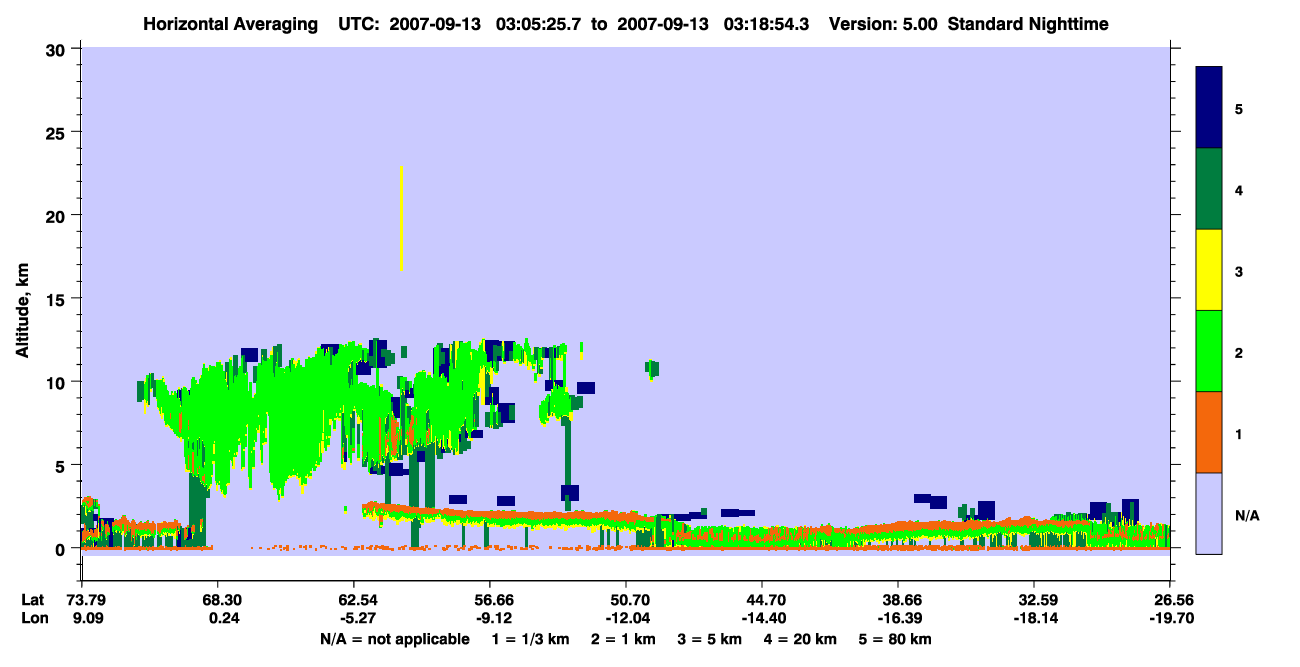Click the colorbar label 'N/A'
This screenshot has height=667, width=1300.
pos(1246,515)
